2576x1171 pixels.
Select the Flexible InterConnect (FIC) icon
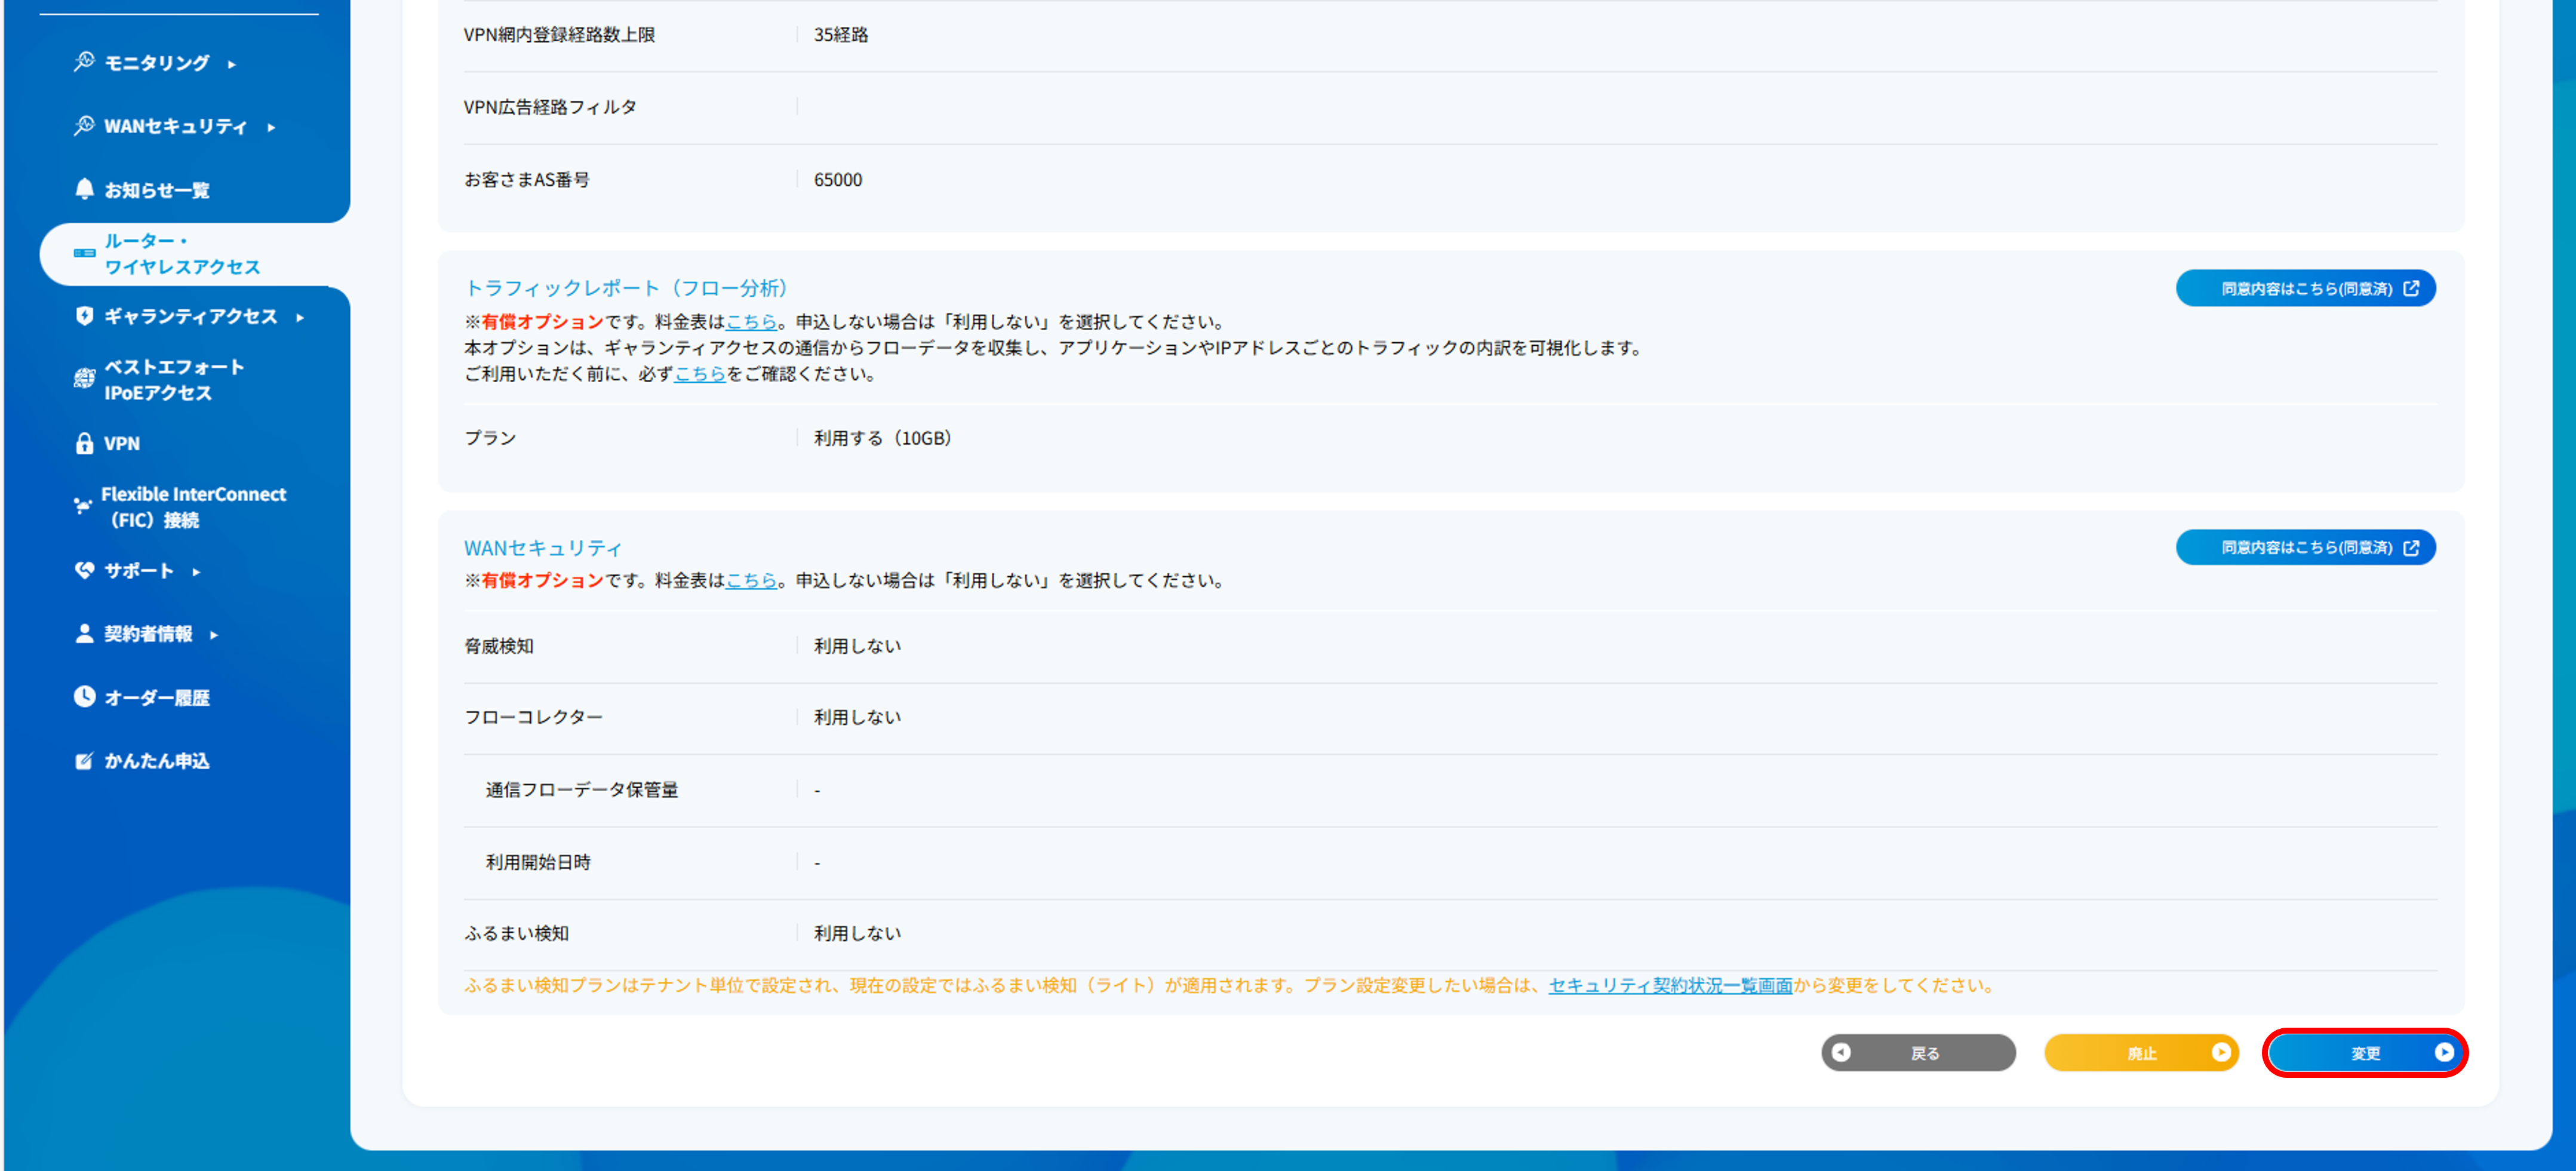[x=84, y=505]
